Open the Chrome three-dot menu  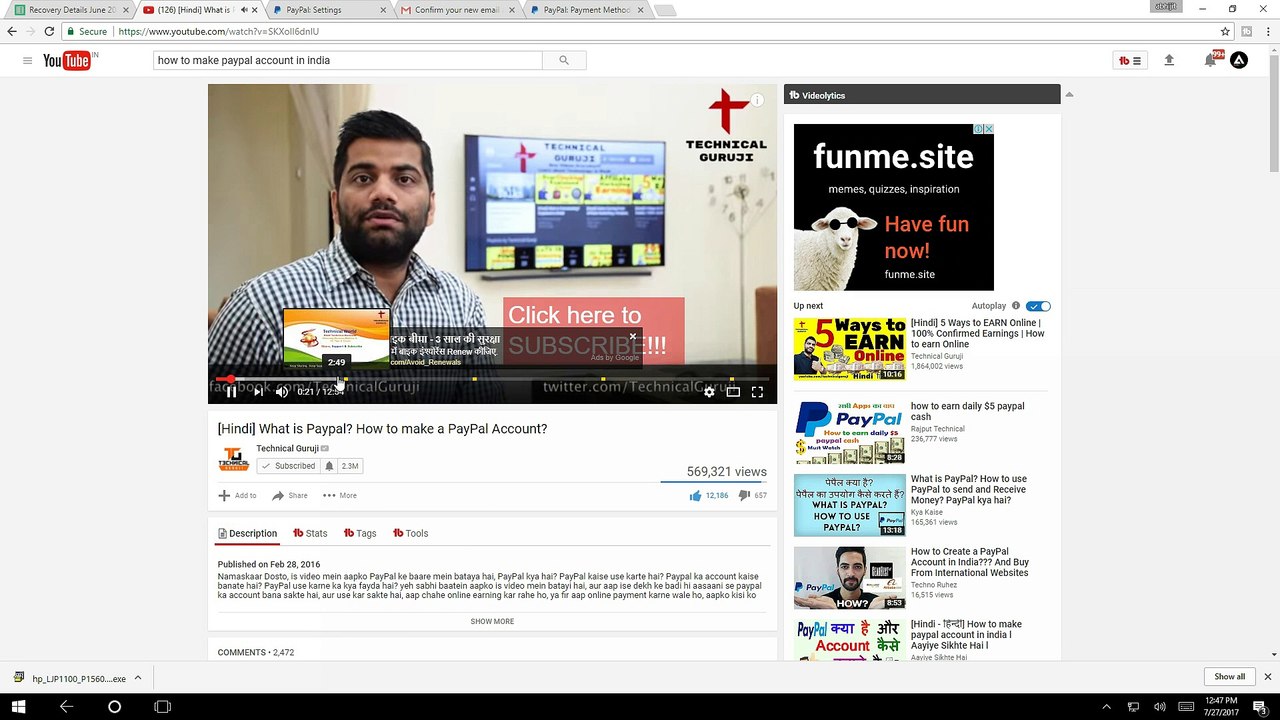point(1268,31)
